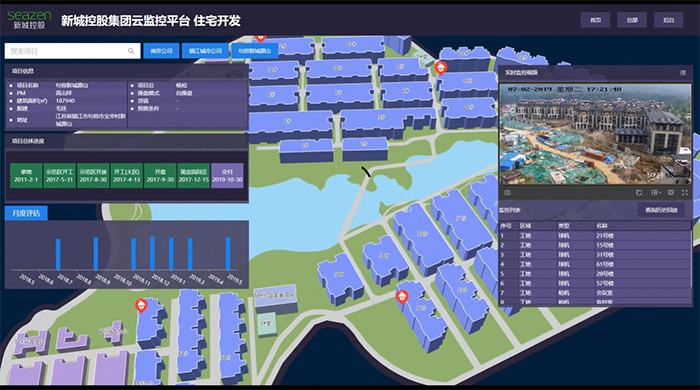This screenshot has height=390, width=700.
Task: Select monitor row 2, 15号楼
Action: click(594, 245)
